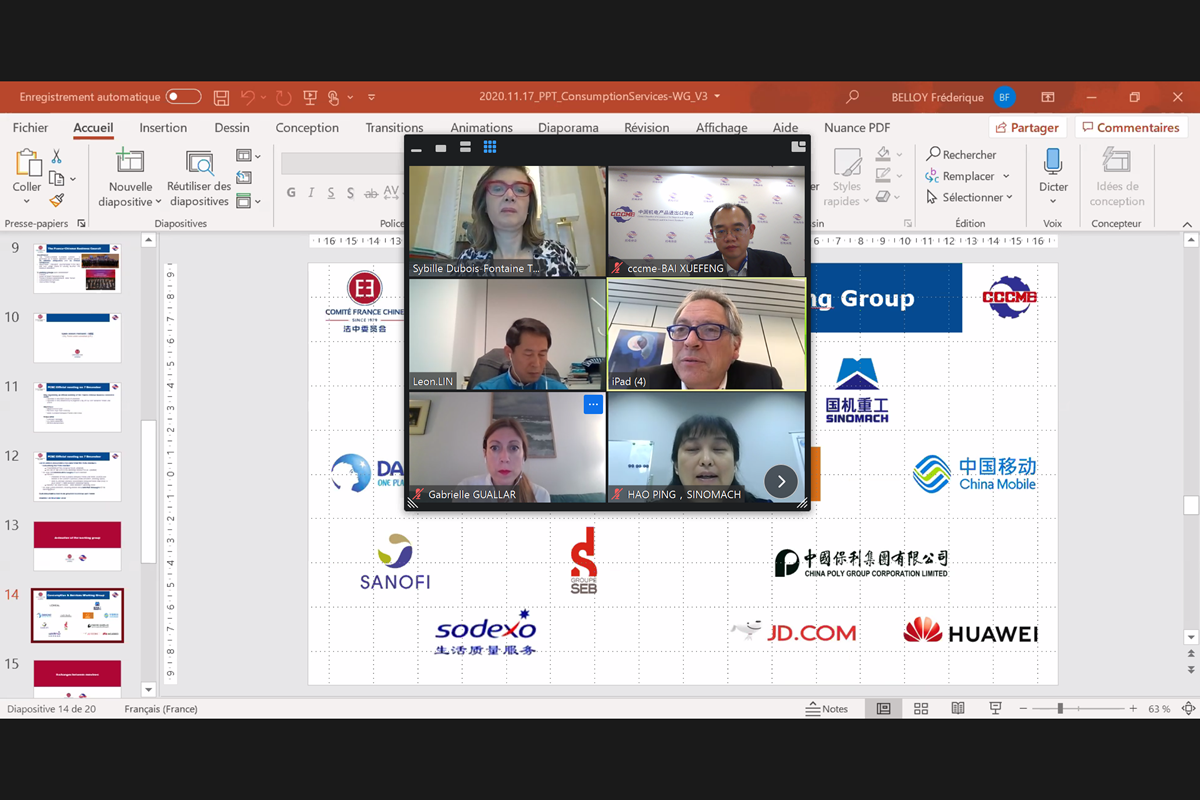Open the Conception tab
Viewport: 1200px width, 800px height.
tap(307, 128)
